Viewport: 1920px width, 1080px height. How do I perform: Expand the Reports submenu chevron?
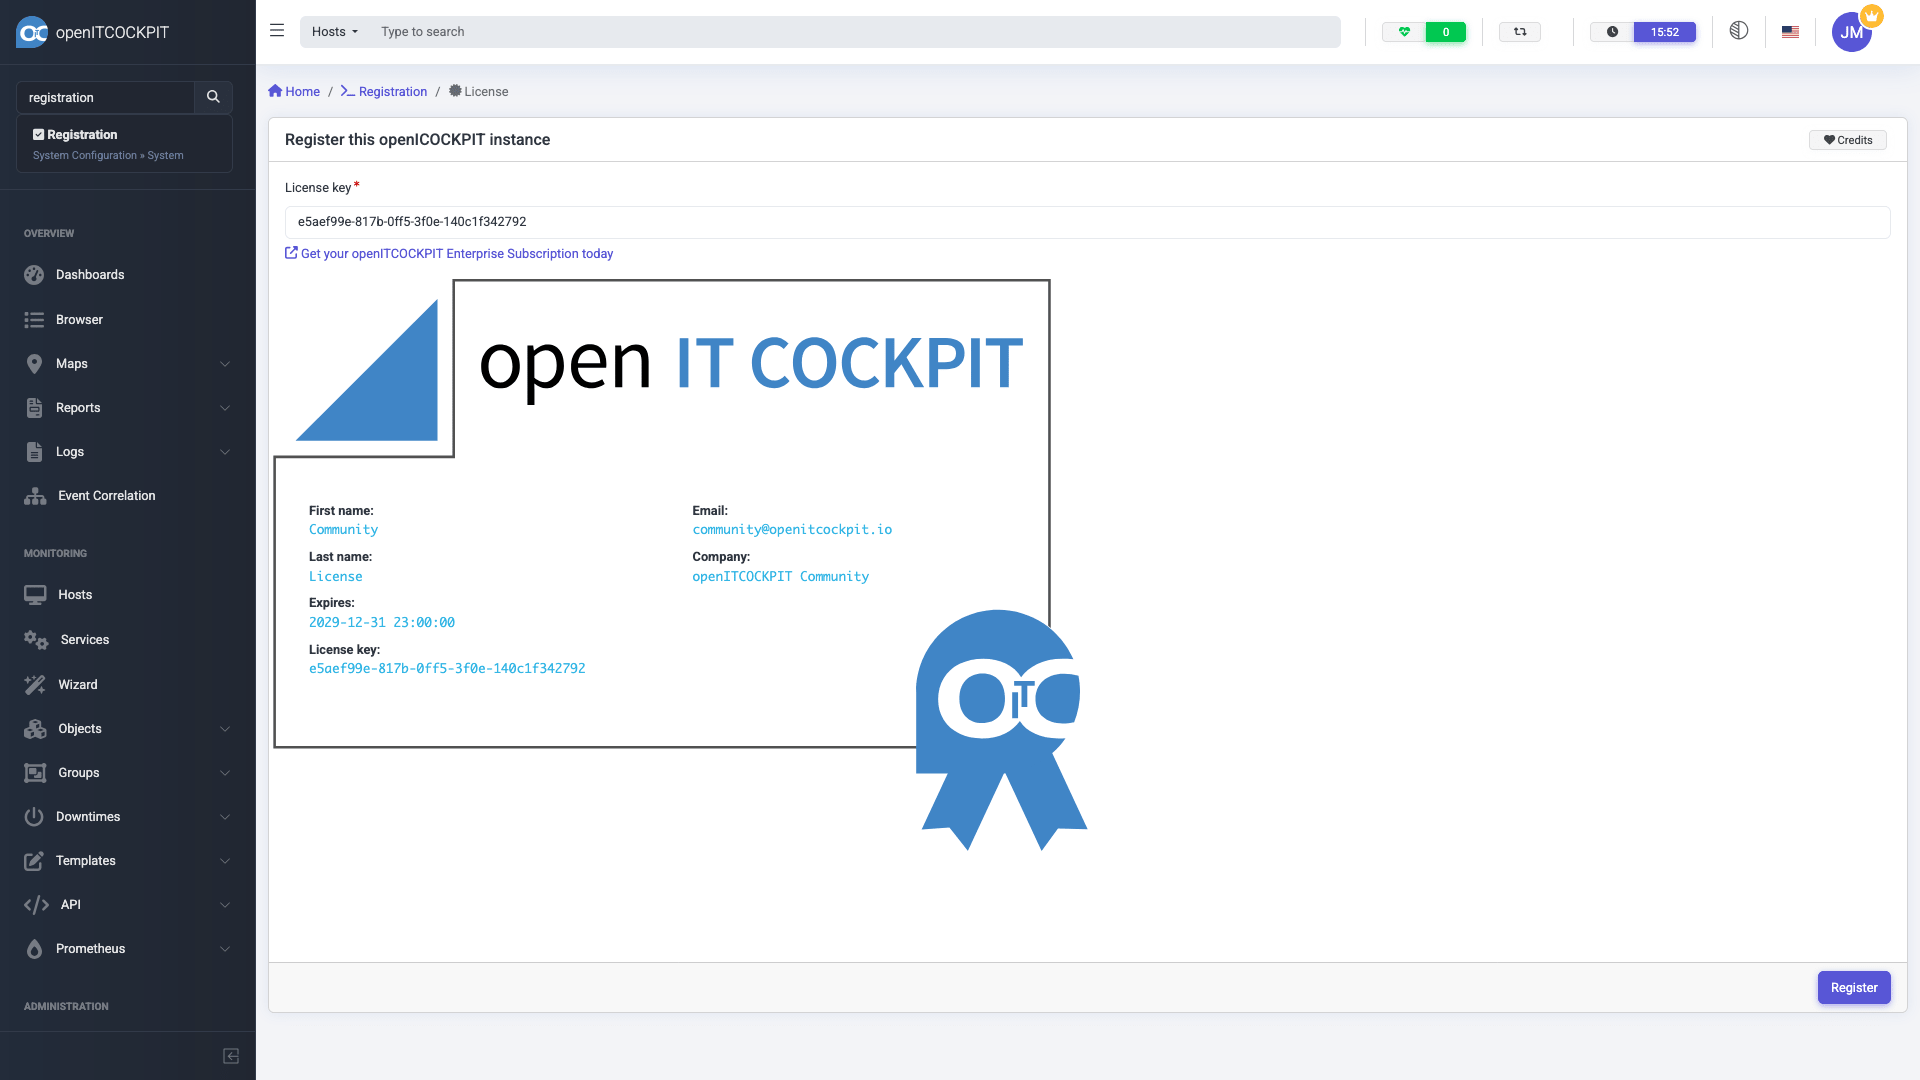[225, 408]
